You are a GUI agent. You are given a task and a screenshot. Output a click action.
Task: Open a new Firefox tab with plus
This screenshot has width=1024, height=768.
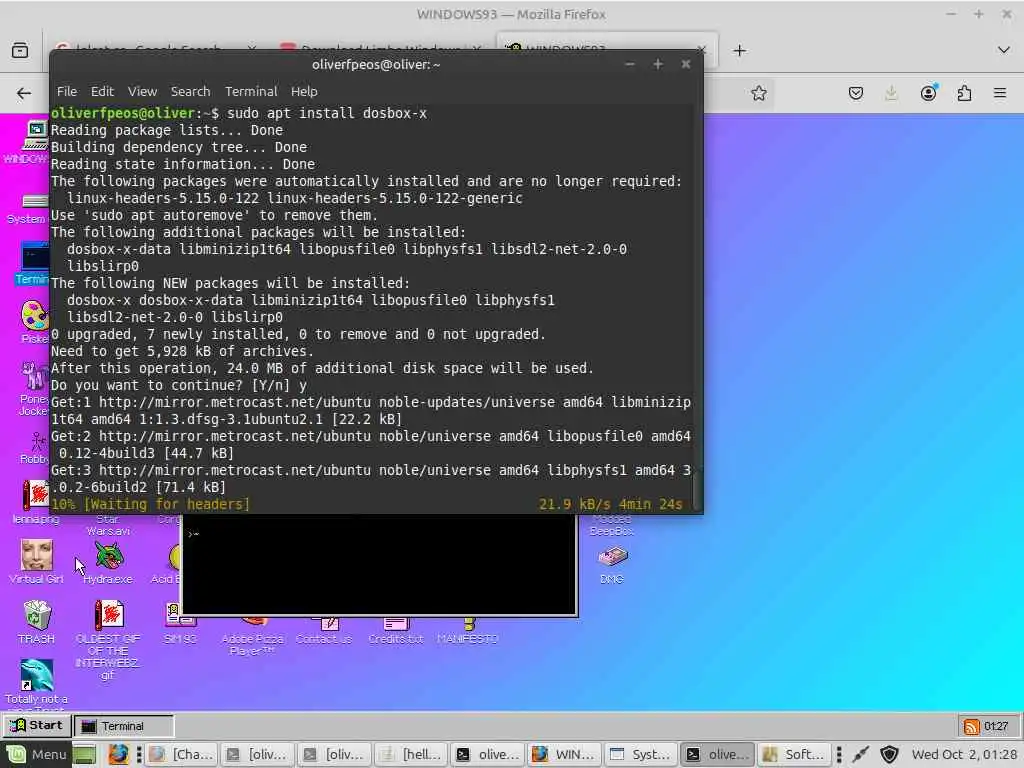pyautogui.click(x=739, y=51)
